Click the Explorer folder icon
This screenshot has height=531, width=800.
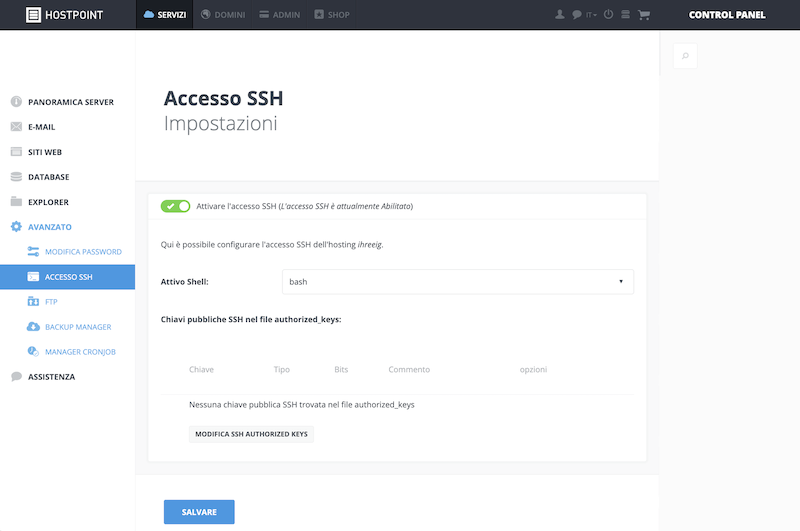[x=16, y=201]
